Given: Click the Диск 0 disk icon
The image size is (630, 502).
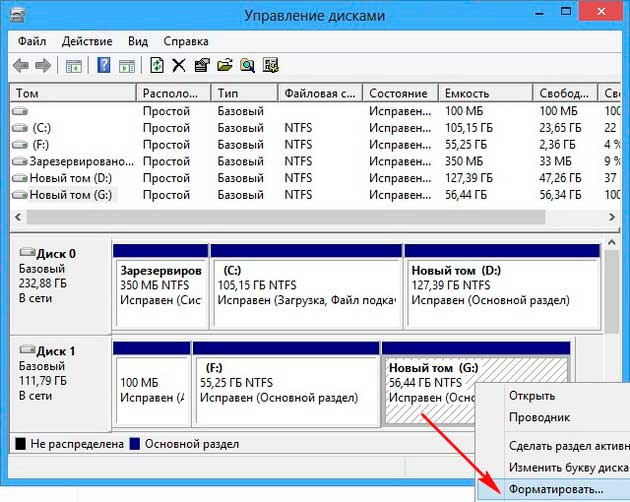Looking at the screenshot, I should (27, 252).
